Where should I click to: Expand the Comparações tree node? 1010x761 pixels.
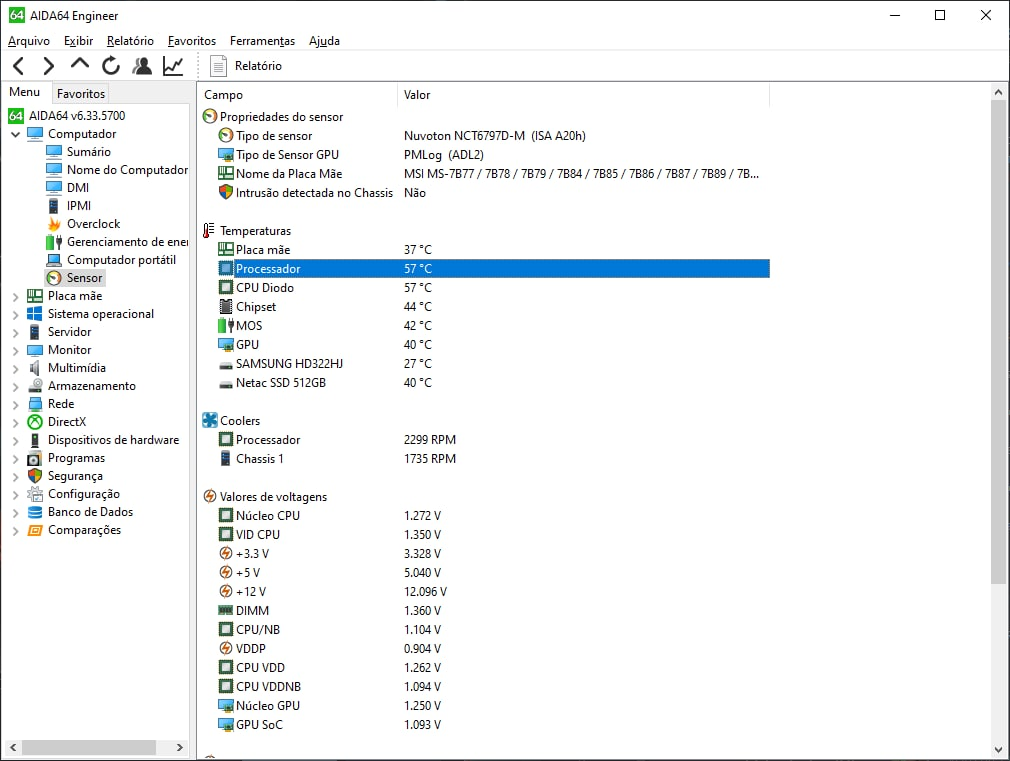point(15,531)
